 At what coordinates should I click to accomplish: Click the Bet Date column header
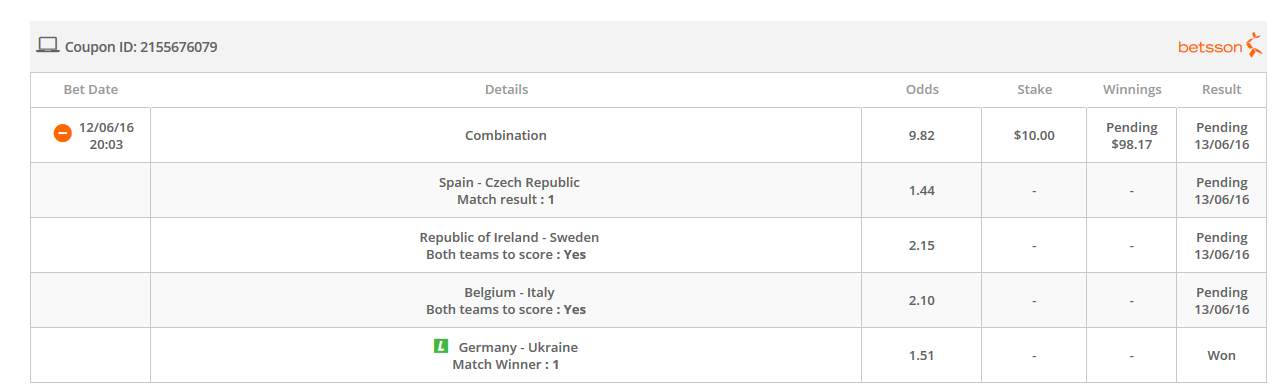pyautogui.click(x=91, y=90)
